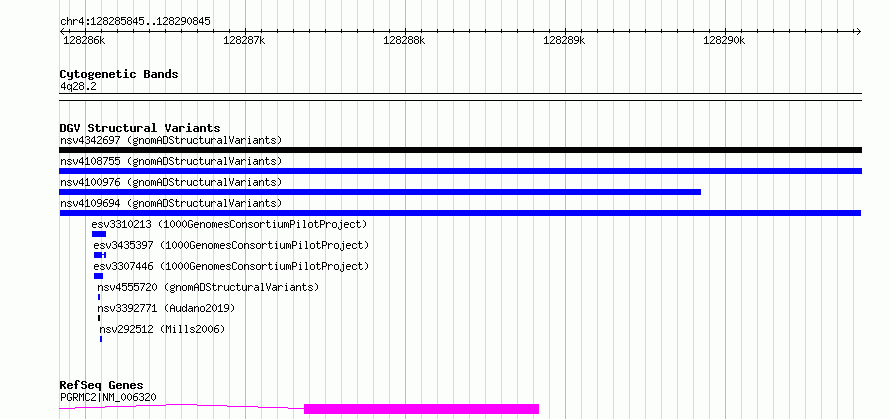This screenshot has width=890, height=419.
Task: Click the RefSeq Genes track title
Action: (x=102, y=386)
